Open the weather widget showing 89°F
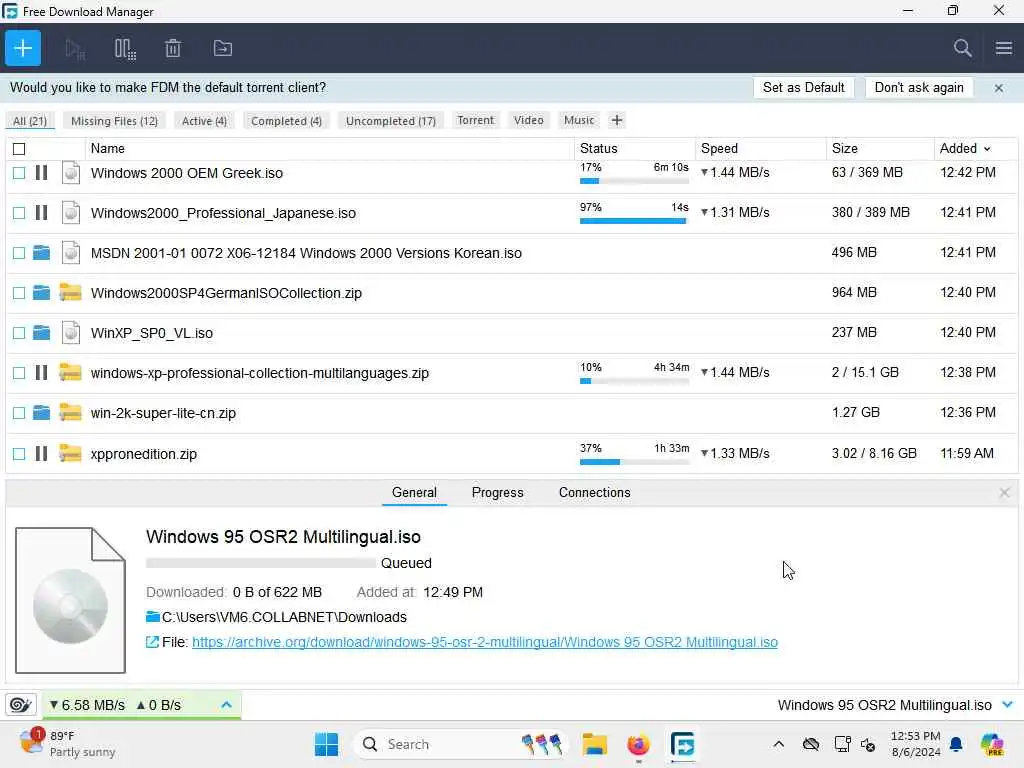 point(67,744)
